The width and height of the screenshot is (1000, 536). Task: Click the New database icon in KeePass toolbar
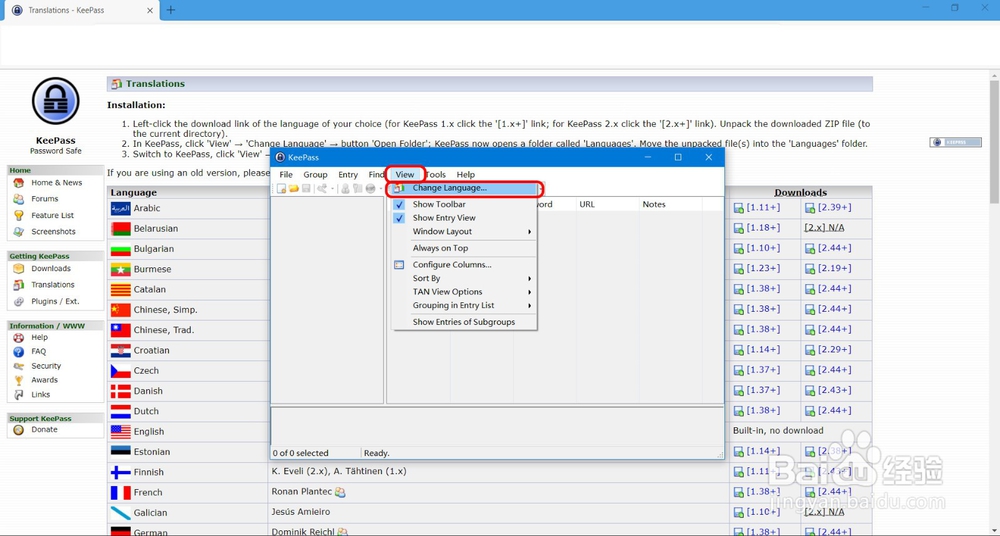(281, 189)
